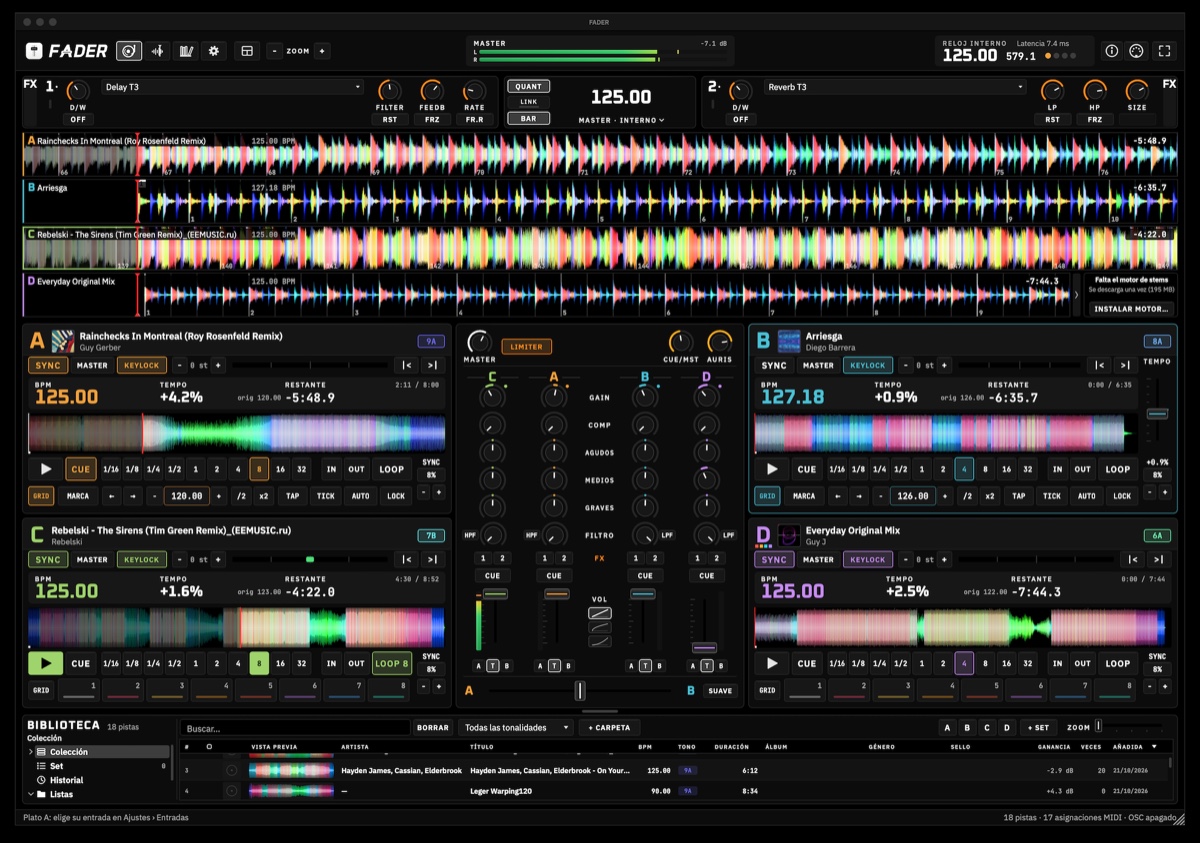Select Historial in the library sidebar

(66, 780)
